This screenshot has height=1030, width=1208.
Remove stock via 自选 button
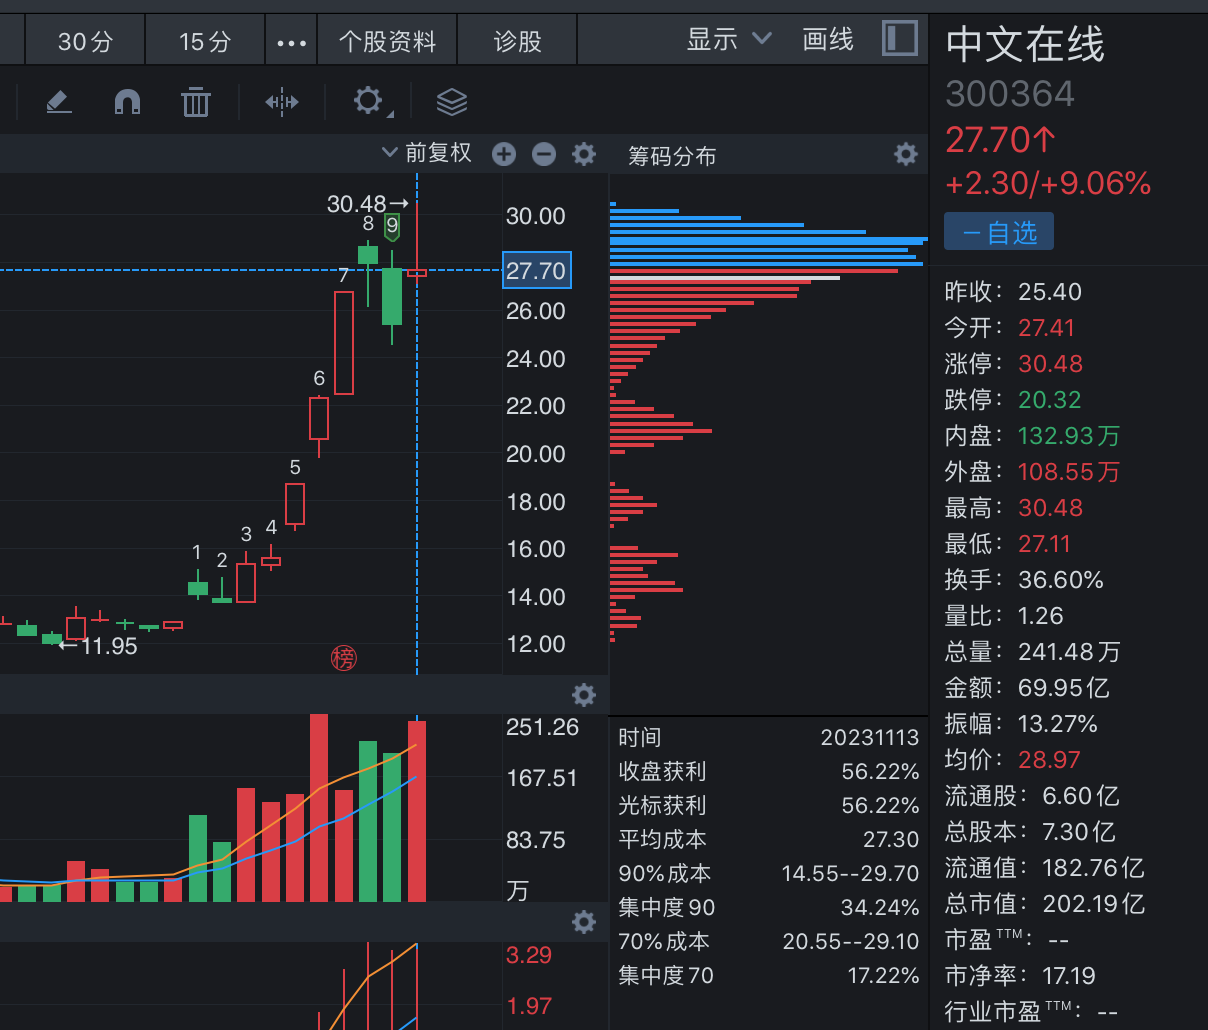tap(998, 233)
